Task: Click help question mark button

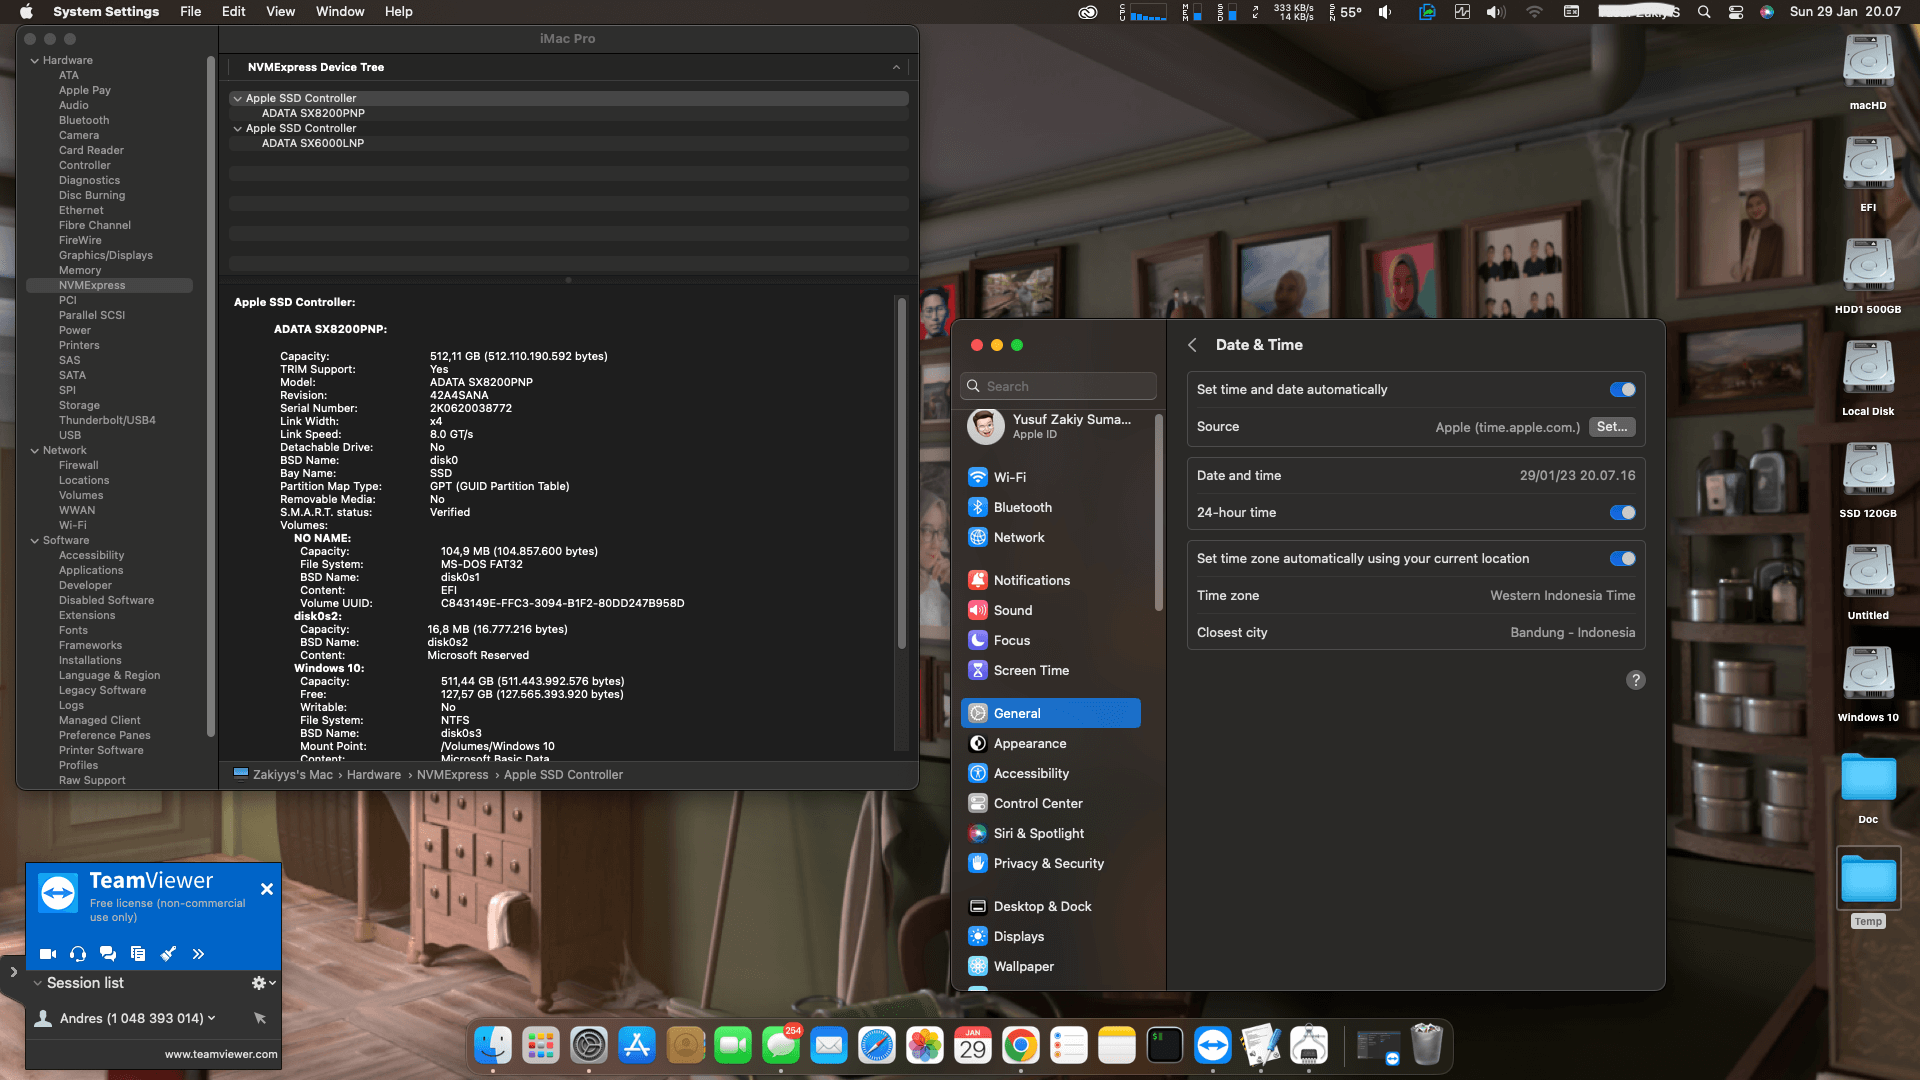Action: (1636, 680)
